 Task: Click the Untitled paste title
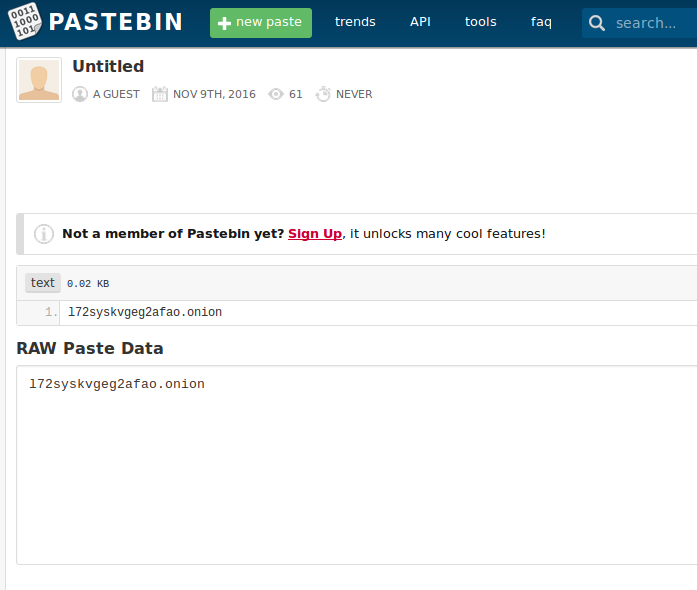pos(108,67)
